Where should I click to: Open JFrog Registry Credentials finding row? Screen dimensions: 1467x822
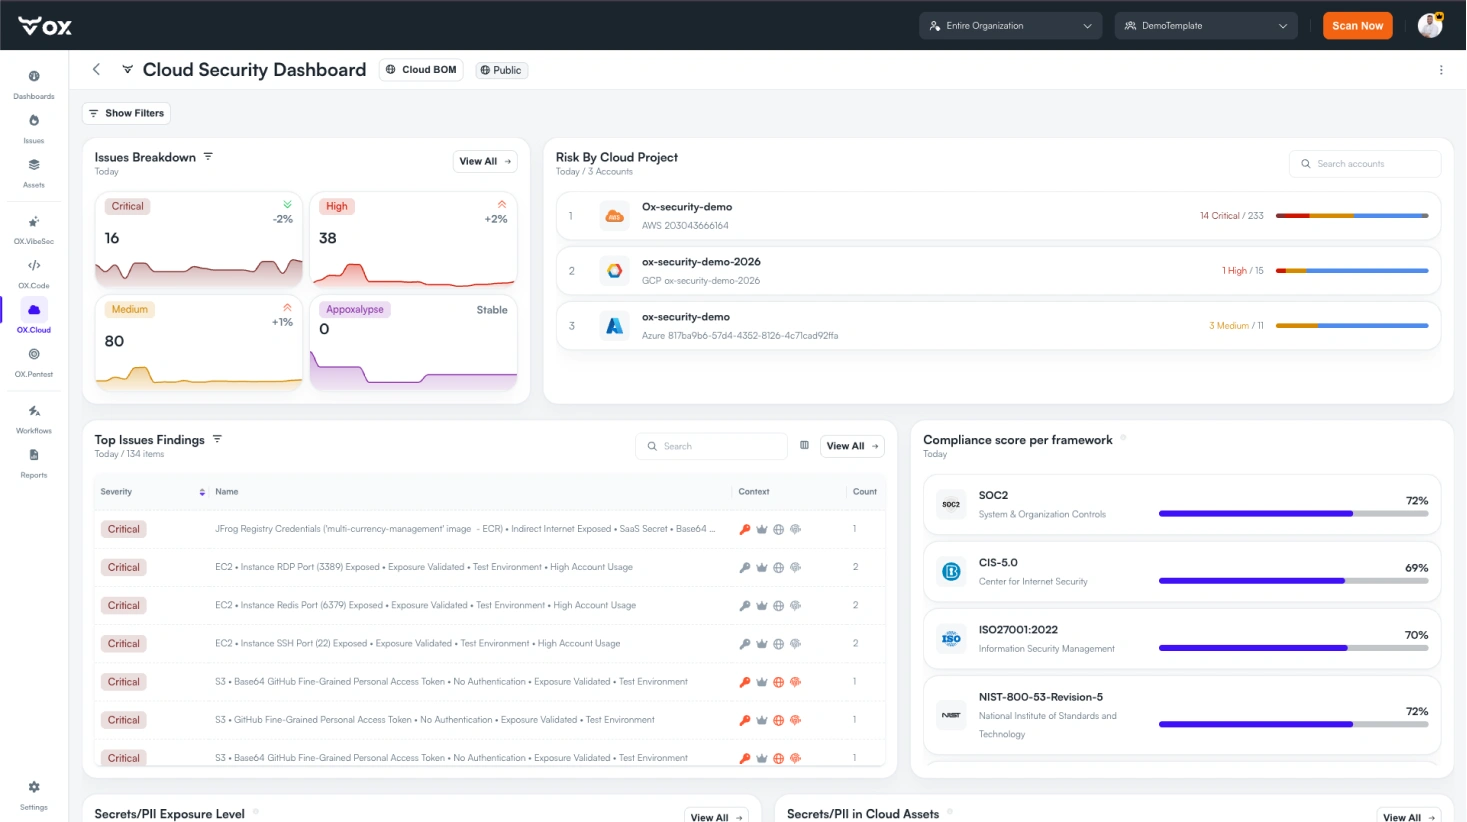pyautogui.click(x=490, y=529)
